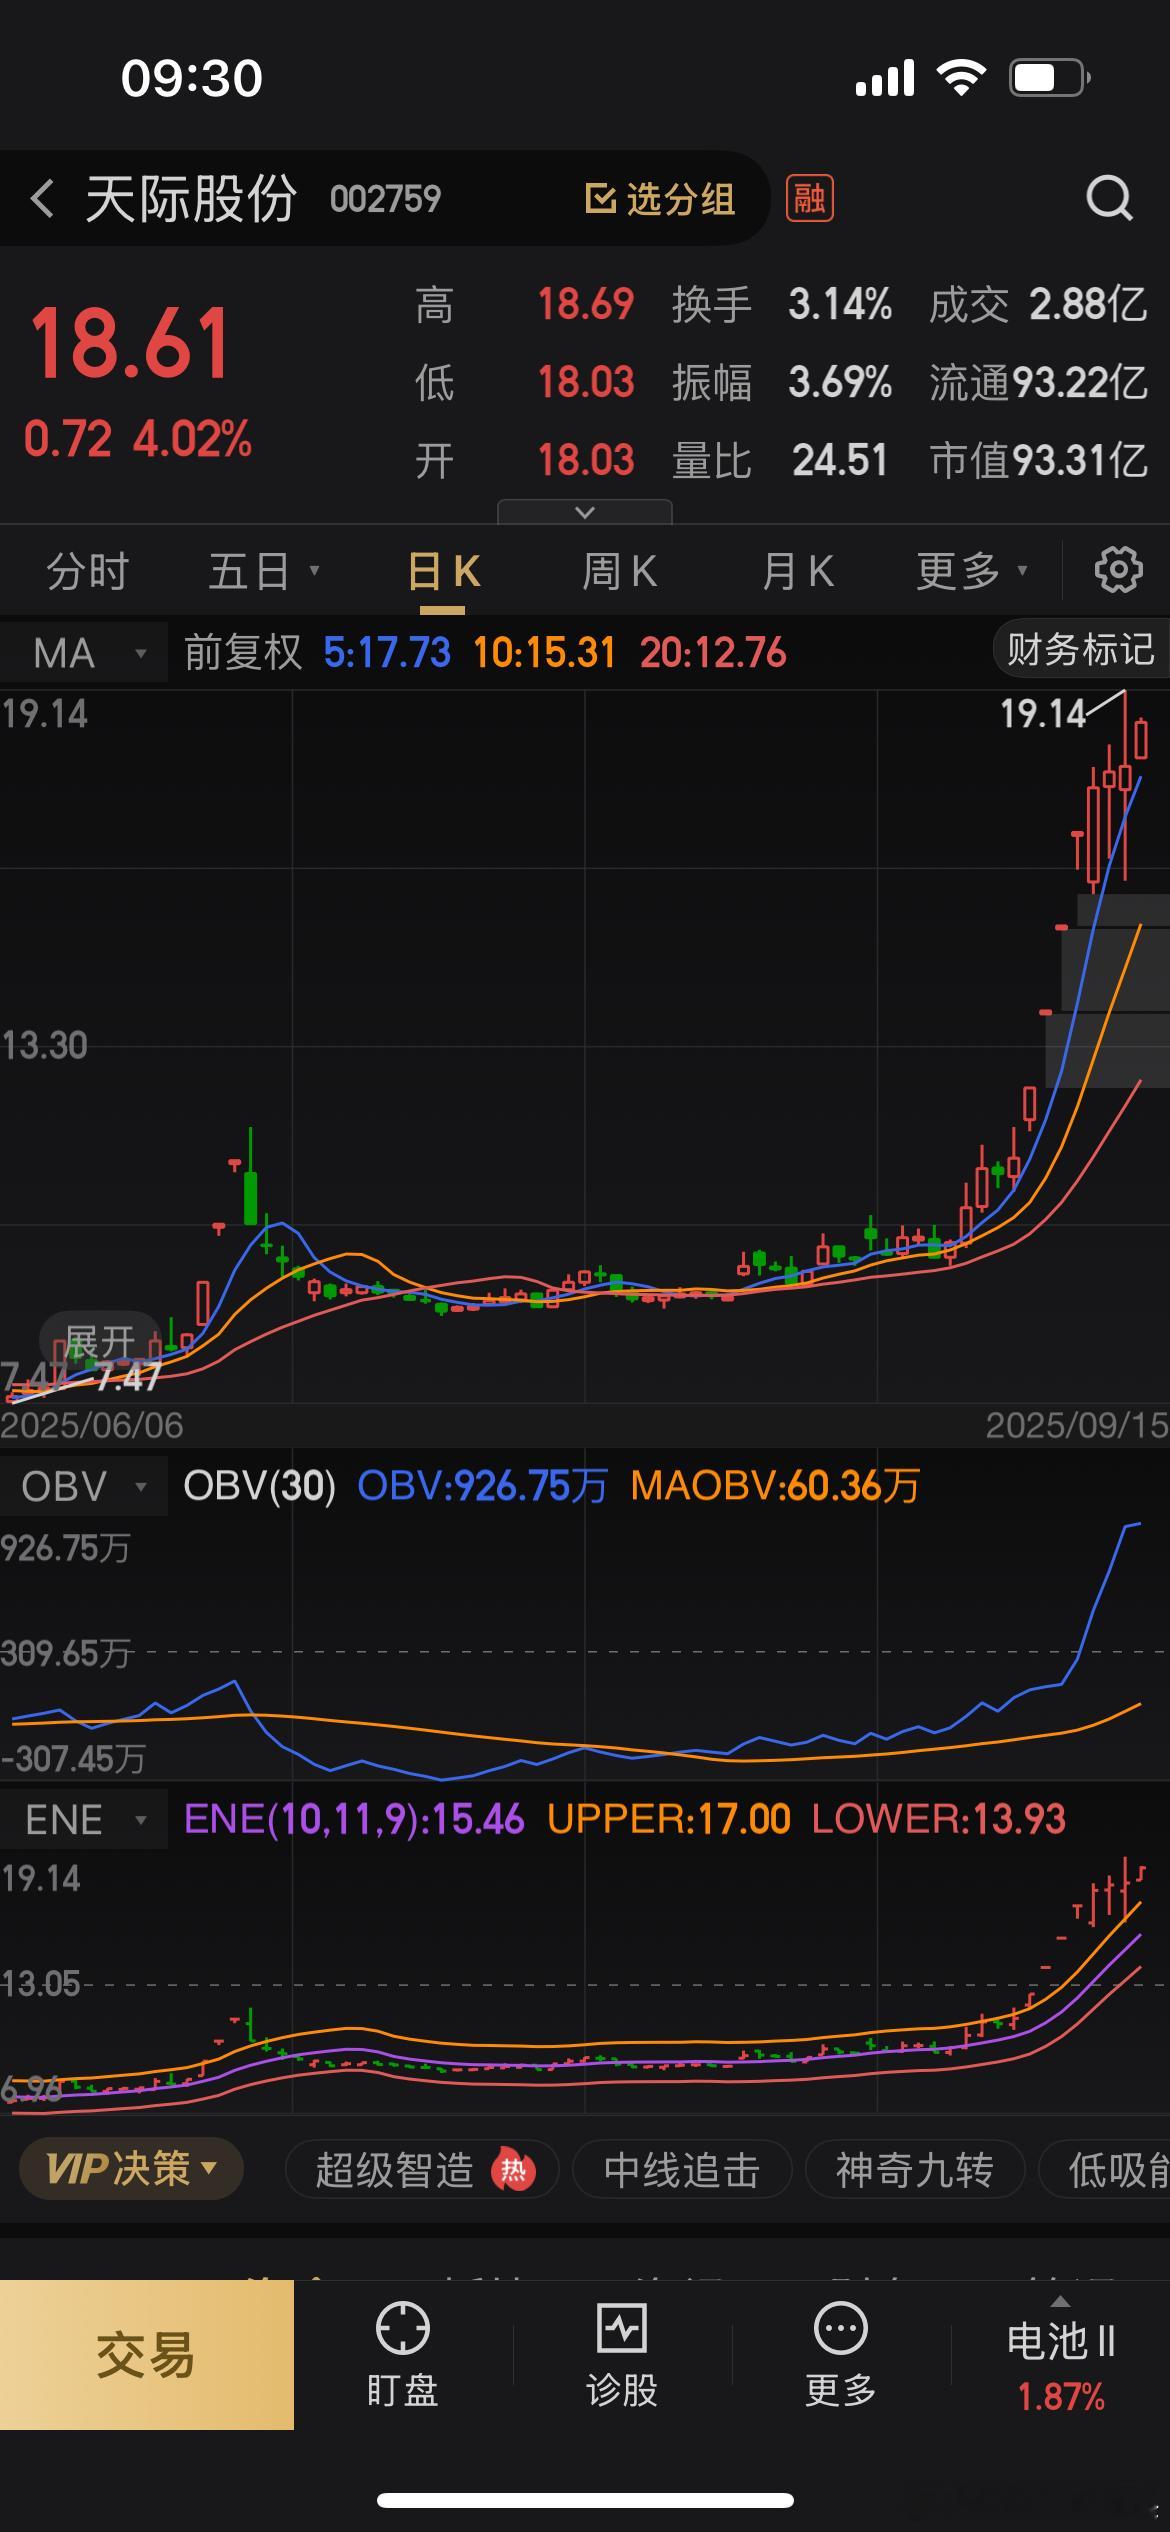Tap 成交 2.88亿 value
The height and width of the screenshot is (2532, 1170).
click(1088, 304)
